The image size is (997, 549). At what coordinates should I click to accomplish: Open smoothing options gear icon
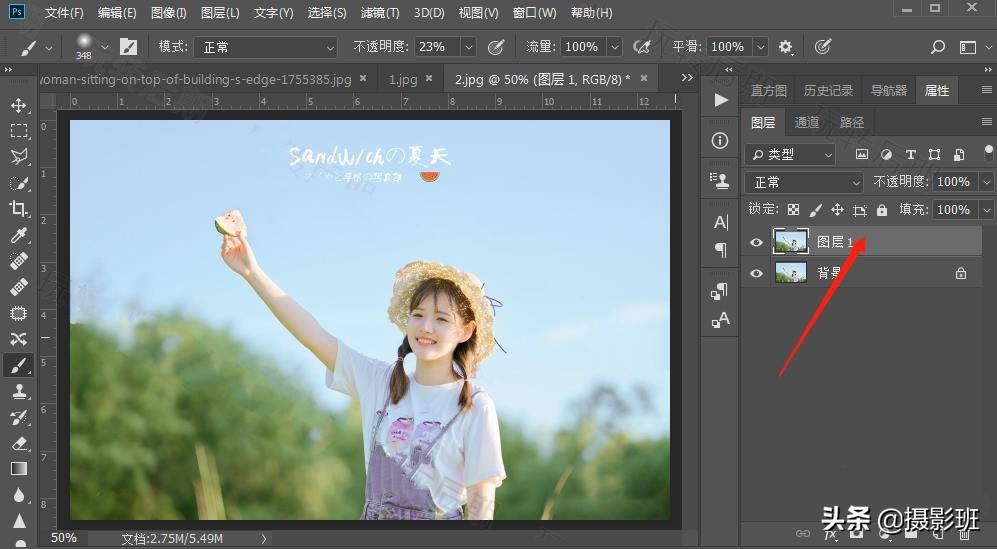click(x=786, y=47)
